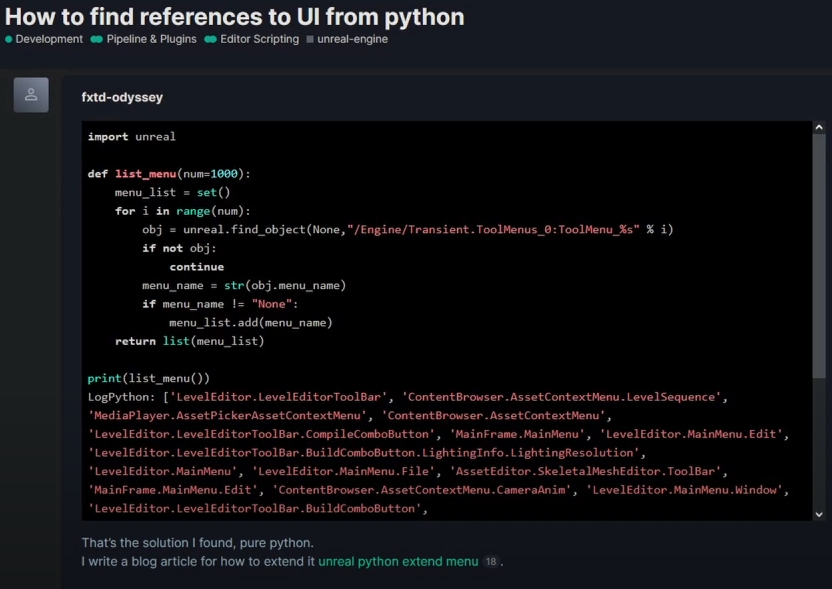The width and height of the screenshot is (832, 589).
Task: Click the 'import unreal' code line
Action: coord(132,137)
